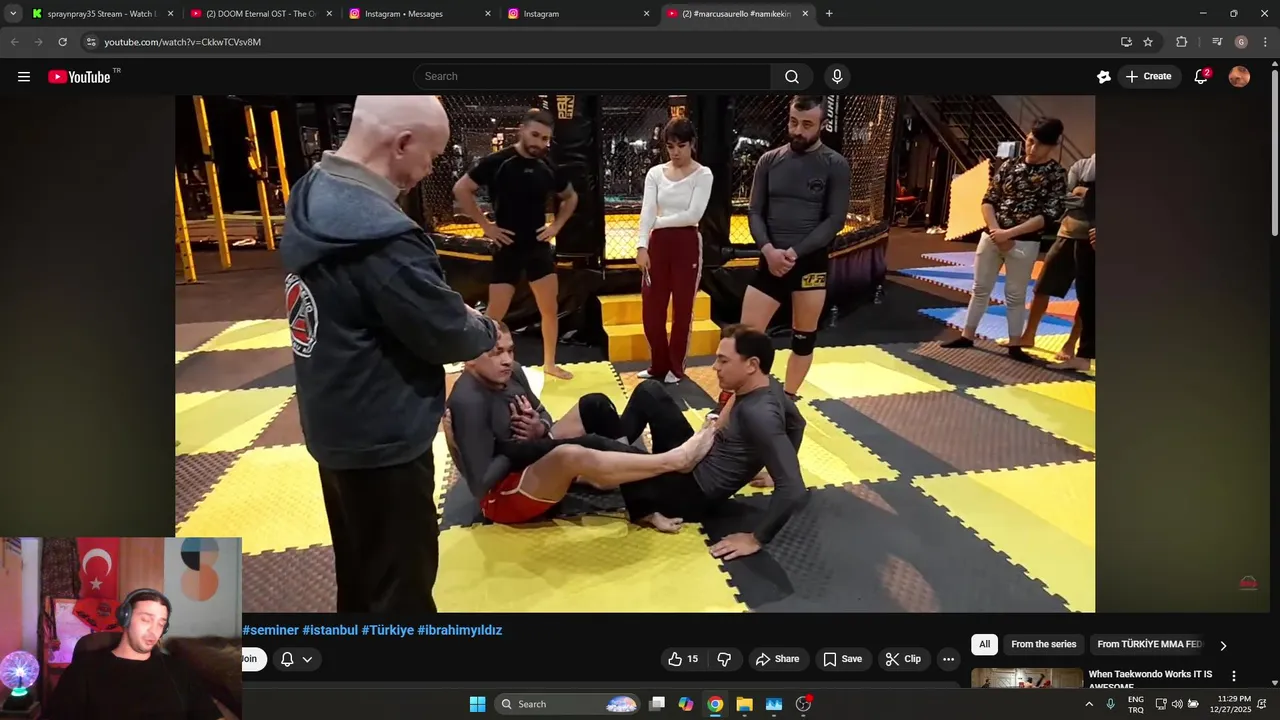Image resolution: width=1280 pixels, height=720 pixels.
Task: Click the video player to pause
Action: 635,353
